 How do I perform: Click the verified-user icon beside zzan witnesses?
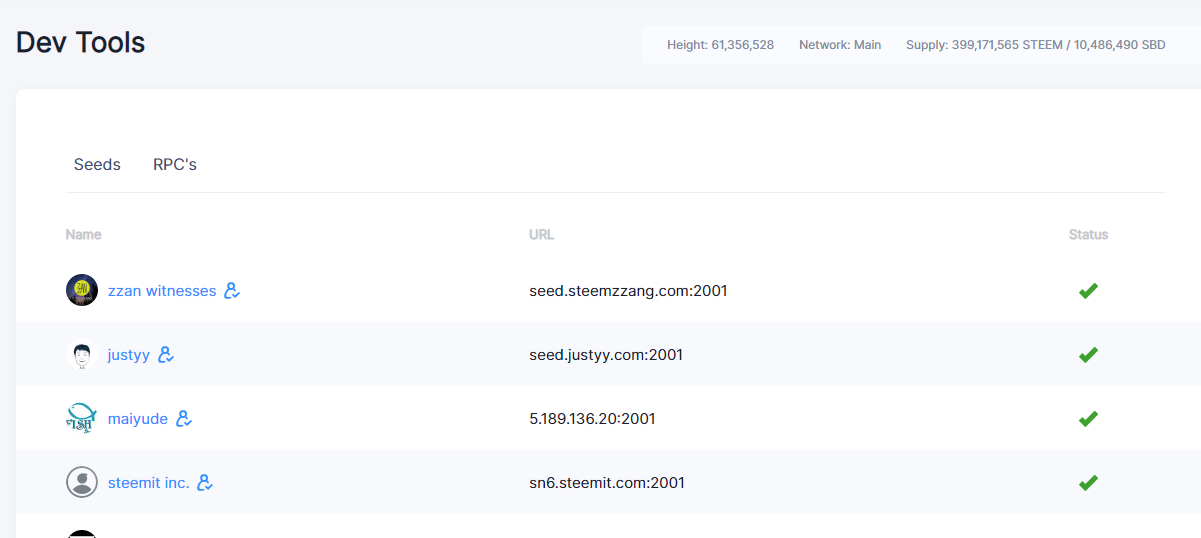[232, 291]
